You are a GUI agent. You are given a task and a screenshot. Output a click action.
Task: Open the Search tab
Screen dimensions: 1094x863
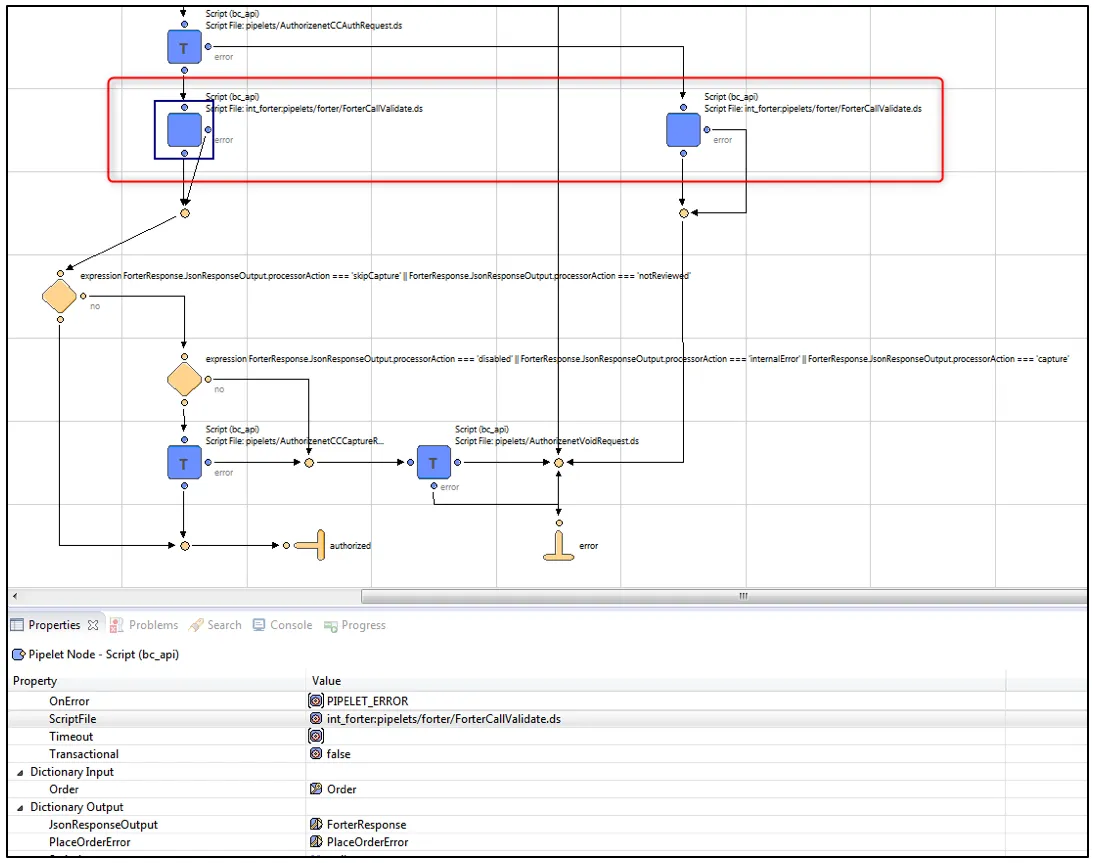[x=216, y=625]
